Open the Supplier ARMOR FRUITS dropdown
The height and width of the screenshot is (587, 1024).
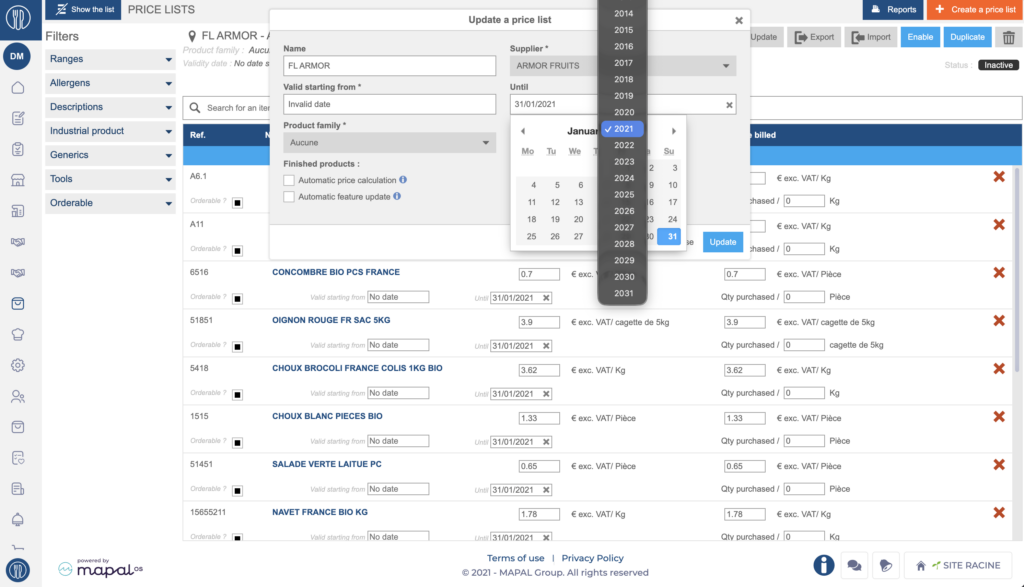click(622, 65)
